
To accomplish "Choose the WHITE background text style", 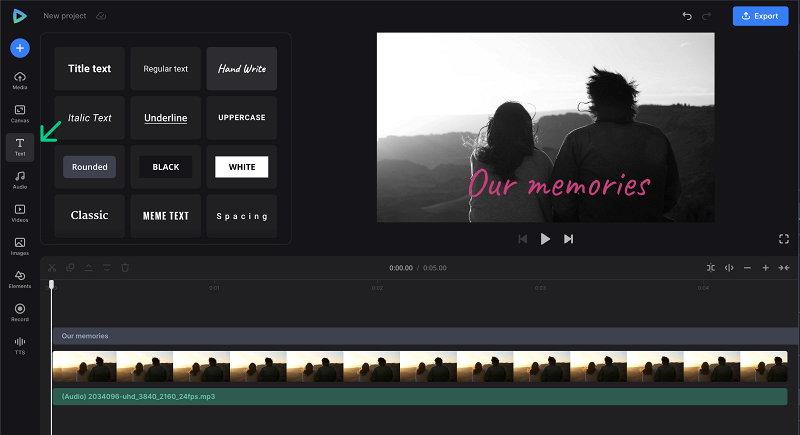I will (x=242, y=167).
